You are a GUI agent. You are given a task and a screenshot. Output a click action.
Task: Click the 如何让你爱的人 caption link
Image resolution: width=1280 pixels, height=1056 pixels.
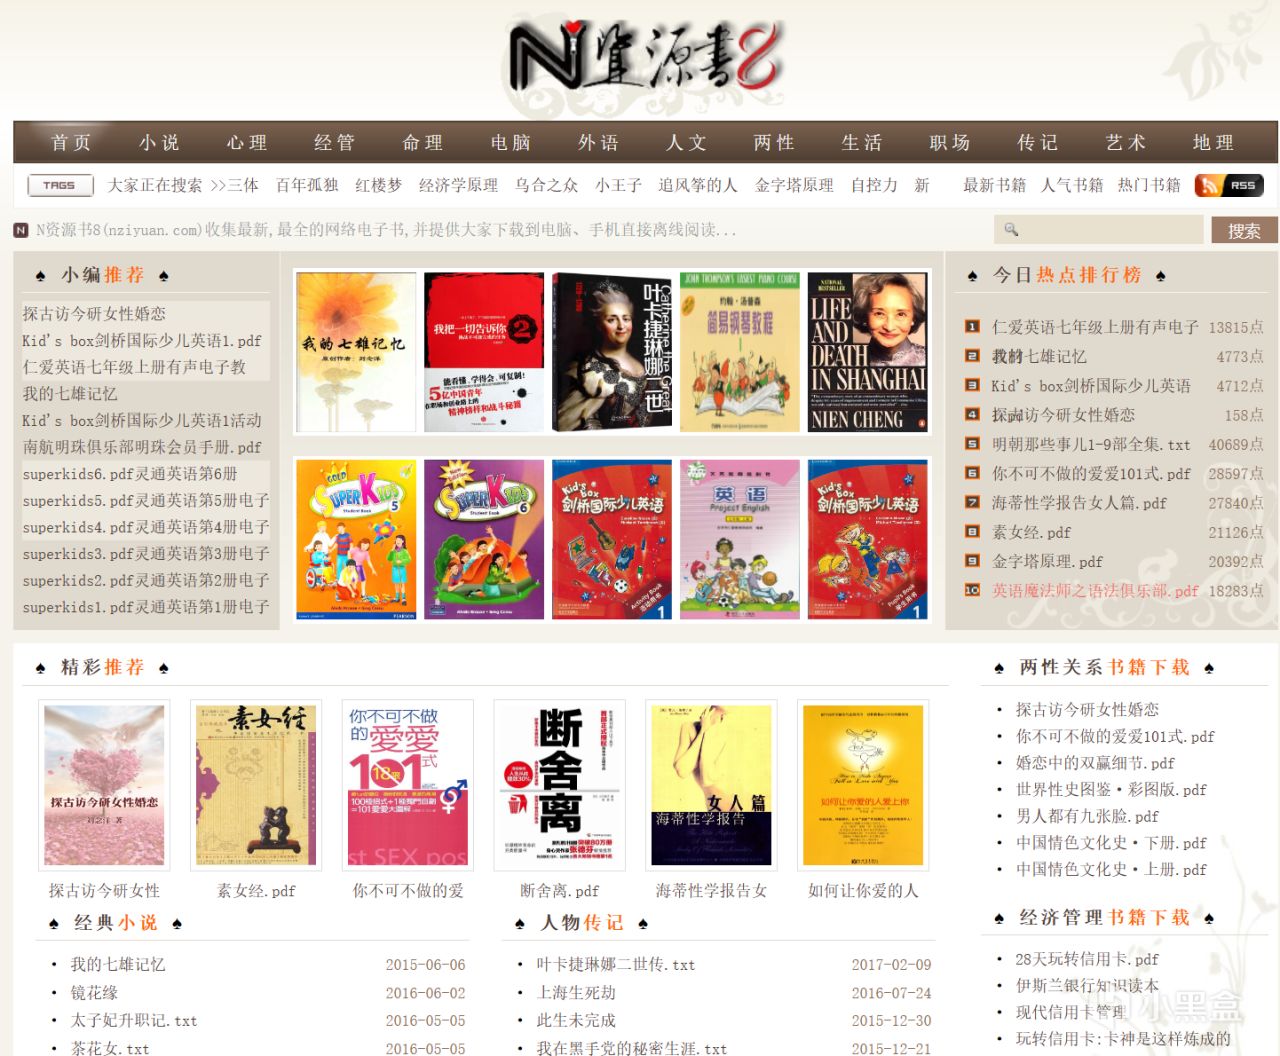coord(863,890)
